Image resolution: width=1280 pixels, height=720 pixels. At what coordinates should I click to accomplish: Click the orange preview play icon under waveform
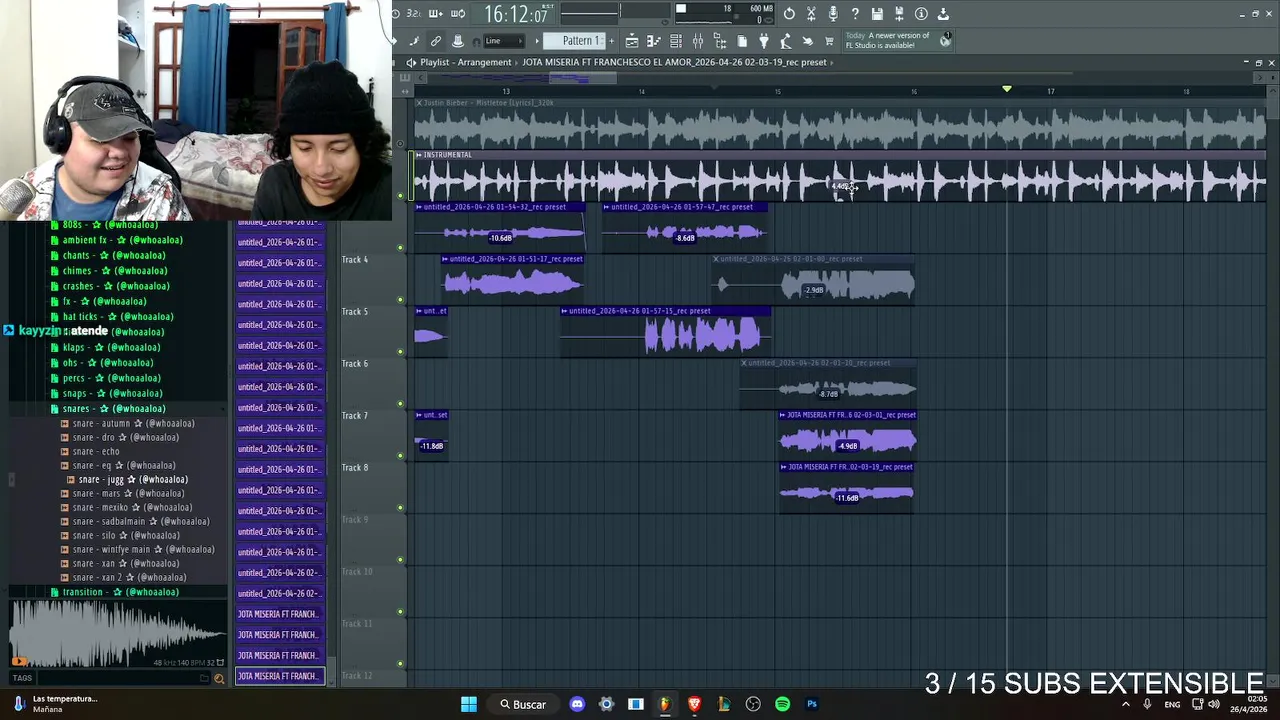pos(18,661)
